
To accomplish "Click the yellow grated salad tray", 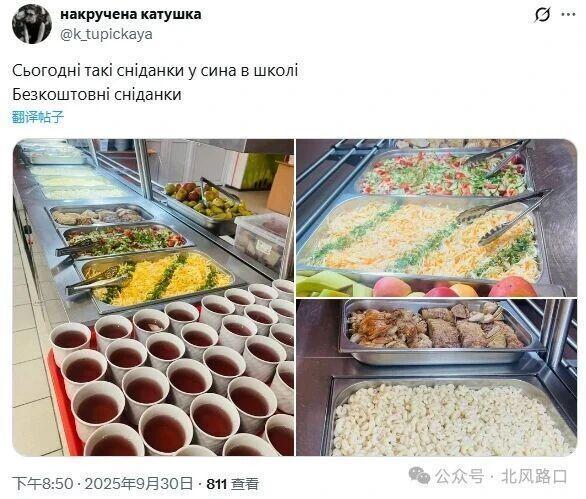I will (x=159, y=280).
